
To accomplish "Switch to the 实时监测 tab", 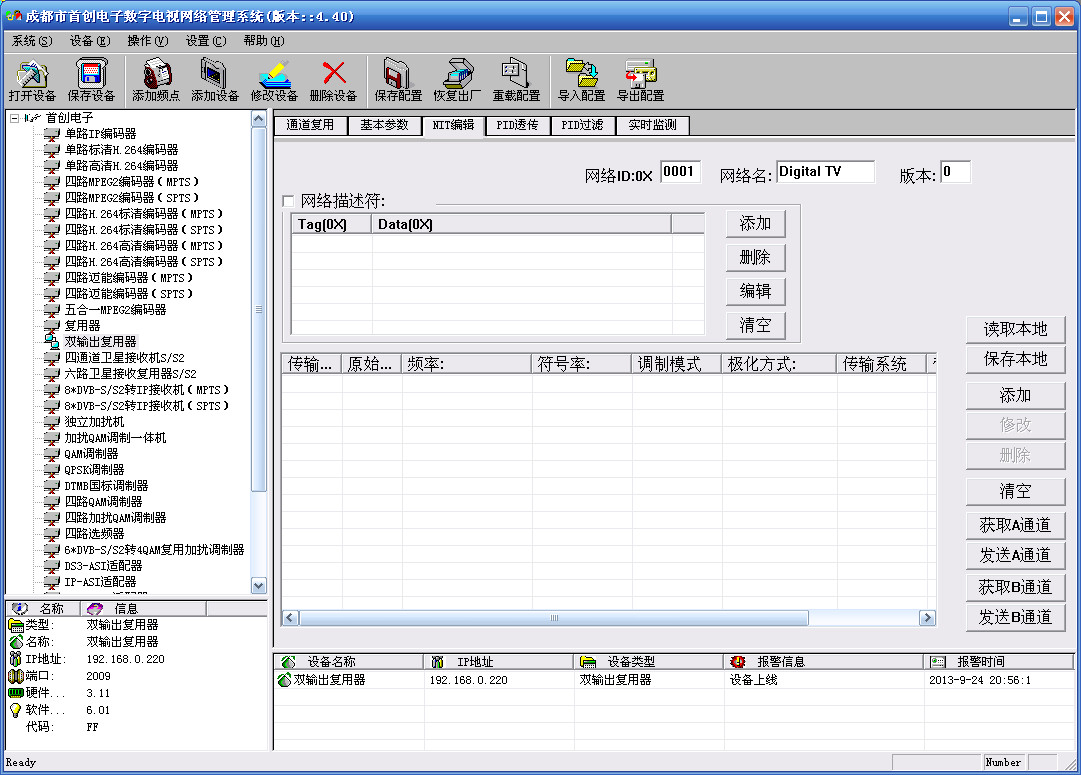I will pyautogui.click(x=652, y=125).
